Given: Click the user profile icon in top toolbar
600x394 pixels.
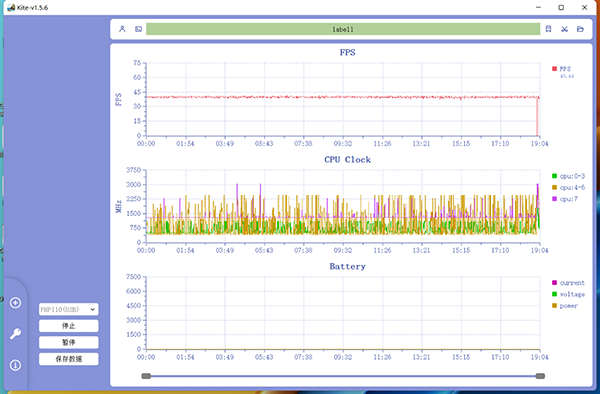Looking at the screenshot, I should 122,29.
